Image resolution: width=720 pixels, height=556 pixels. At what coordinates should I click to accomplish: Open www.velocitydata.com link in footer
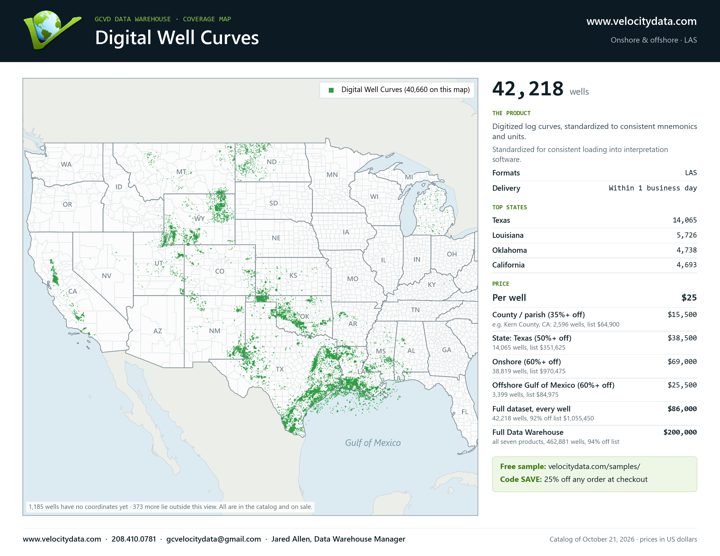tap(62, 539)
